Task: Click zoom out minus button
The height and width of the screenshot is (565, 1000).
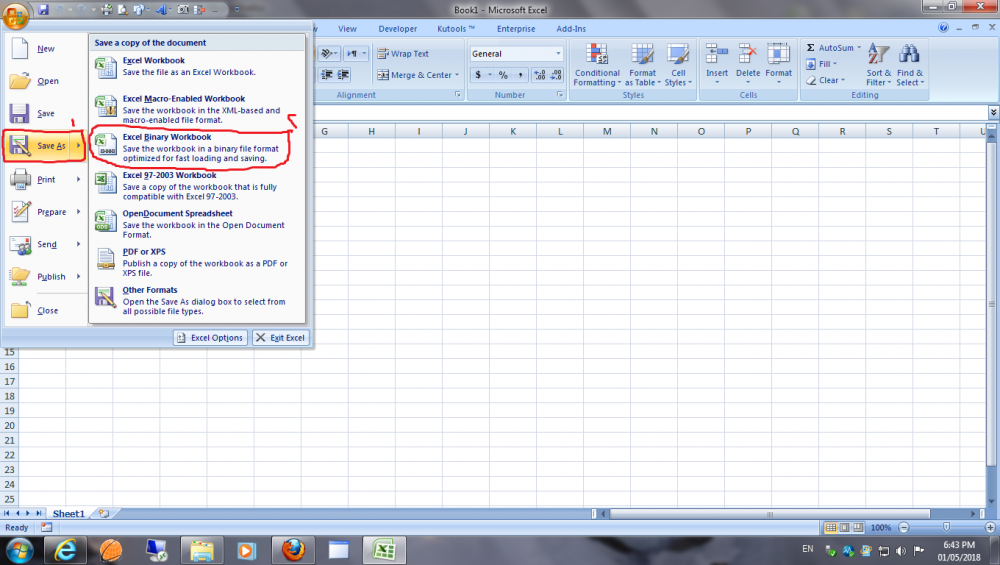Action: (903, 528)
